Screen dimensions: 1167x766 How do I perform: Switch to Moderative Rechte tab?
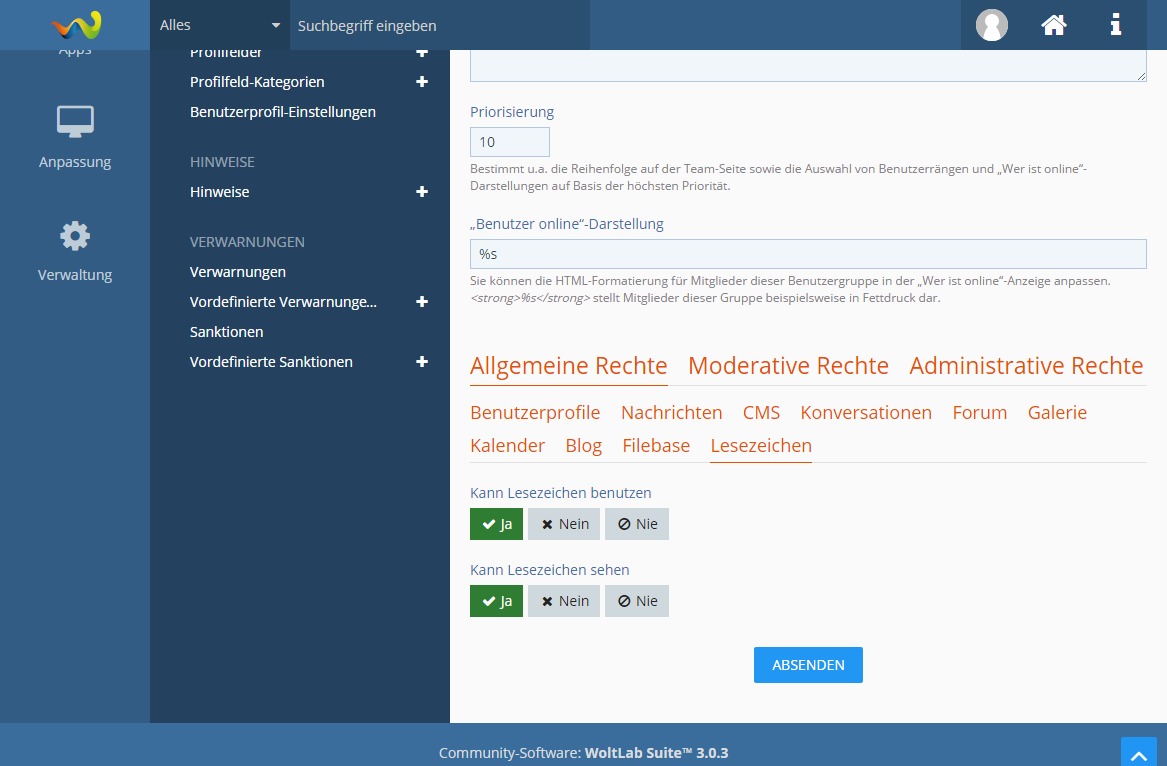point(788,366)
